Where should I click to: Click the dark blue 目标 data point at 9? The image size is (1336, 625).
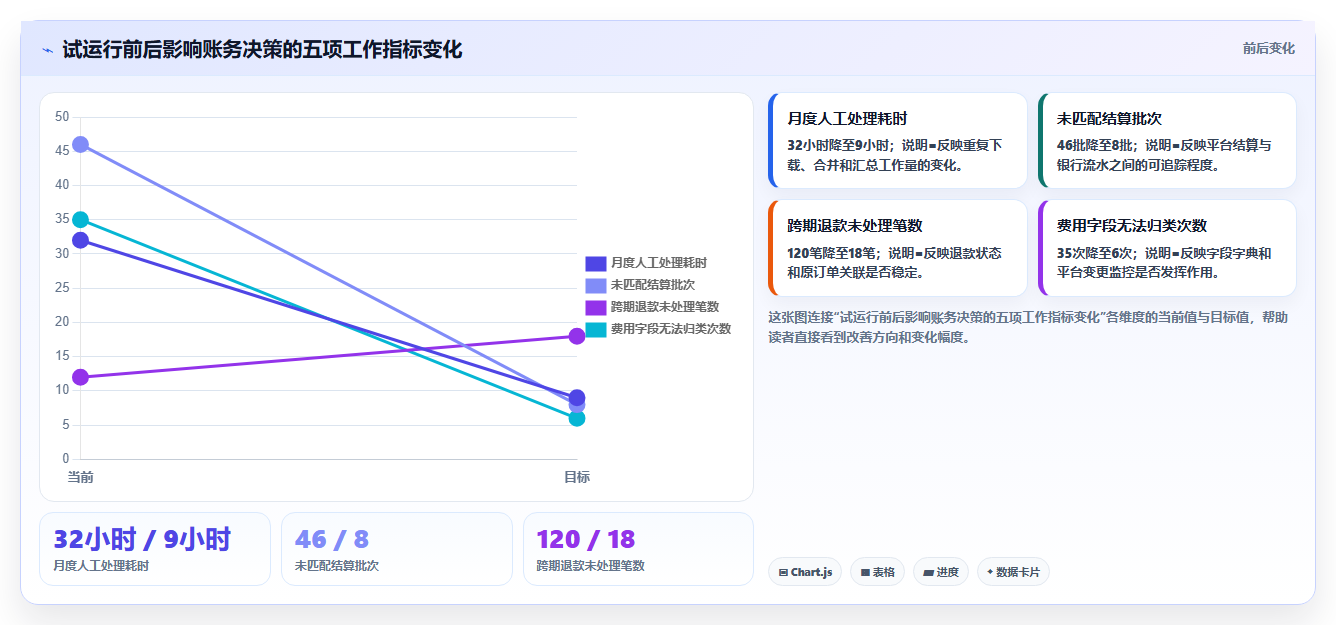click(577, 397)
